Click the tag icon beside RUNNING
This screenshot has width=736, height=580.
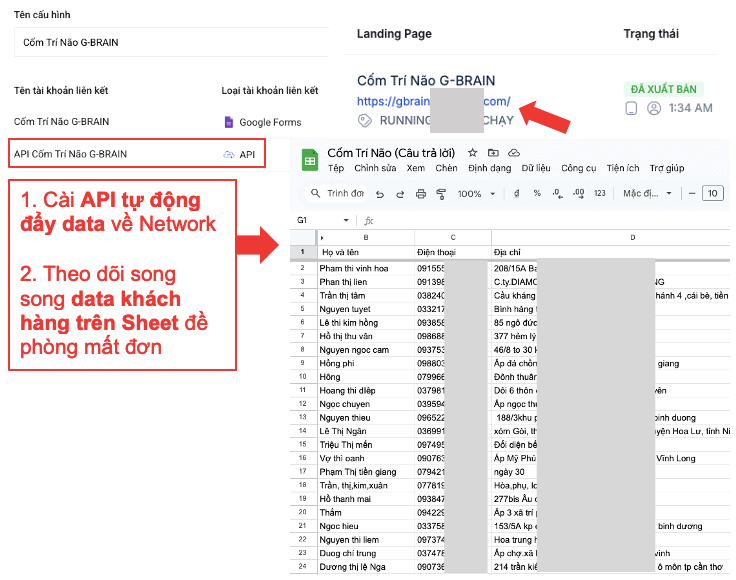click(365, 121)
